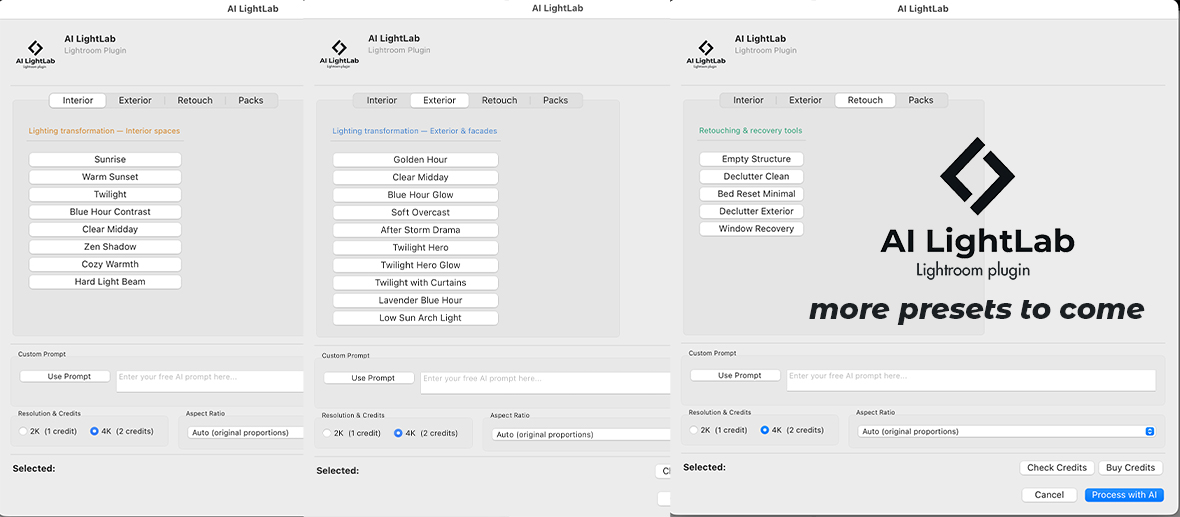
Task: Choose the Declutter Exterior tool
Action: (752, 211)
